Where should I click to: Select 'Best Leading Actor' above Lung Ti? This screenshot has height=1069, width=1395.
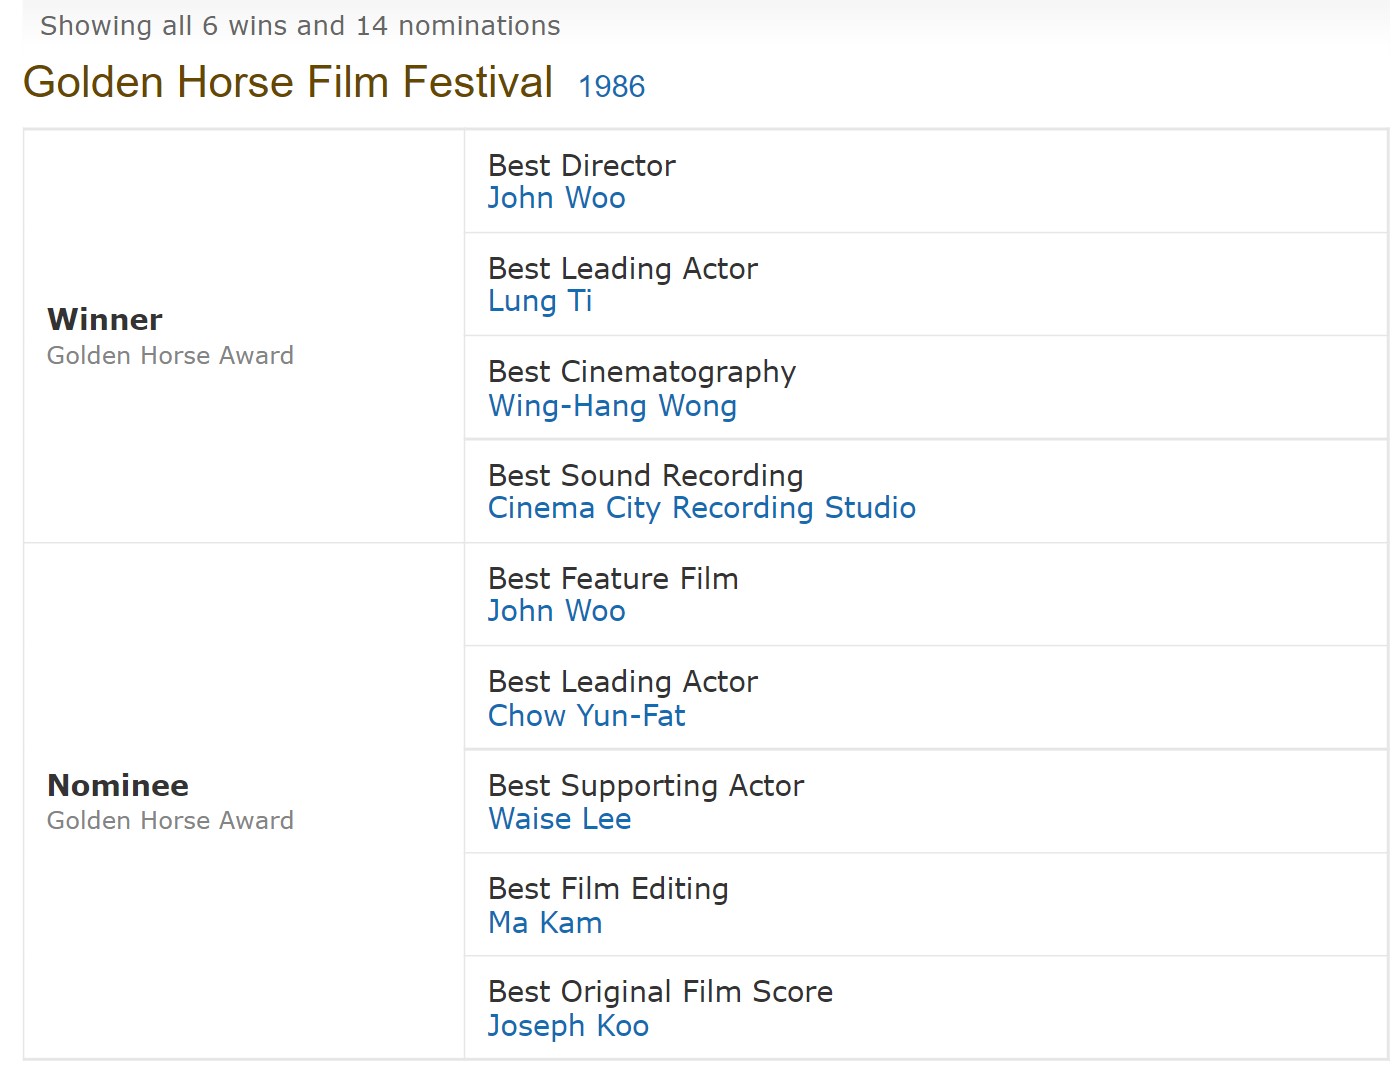pos(623,269)
